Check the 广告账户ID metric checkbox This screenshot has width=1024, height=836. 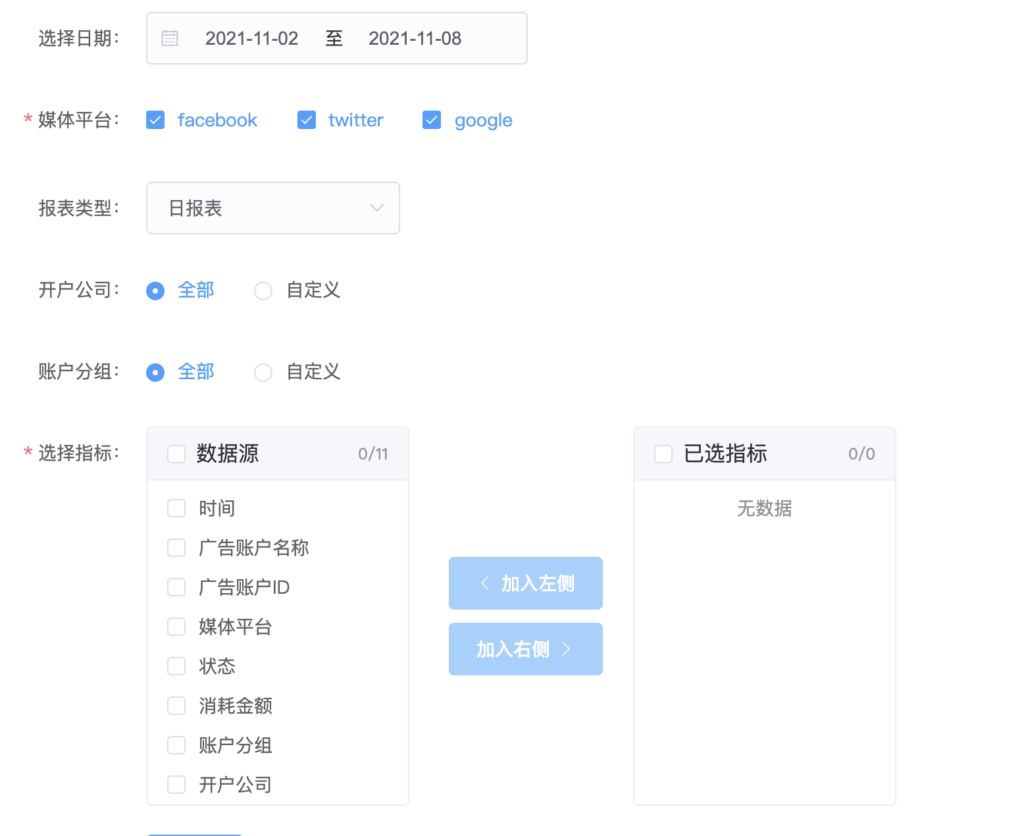(x=177, y=587)
